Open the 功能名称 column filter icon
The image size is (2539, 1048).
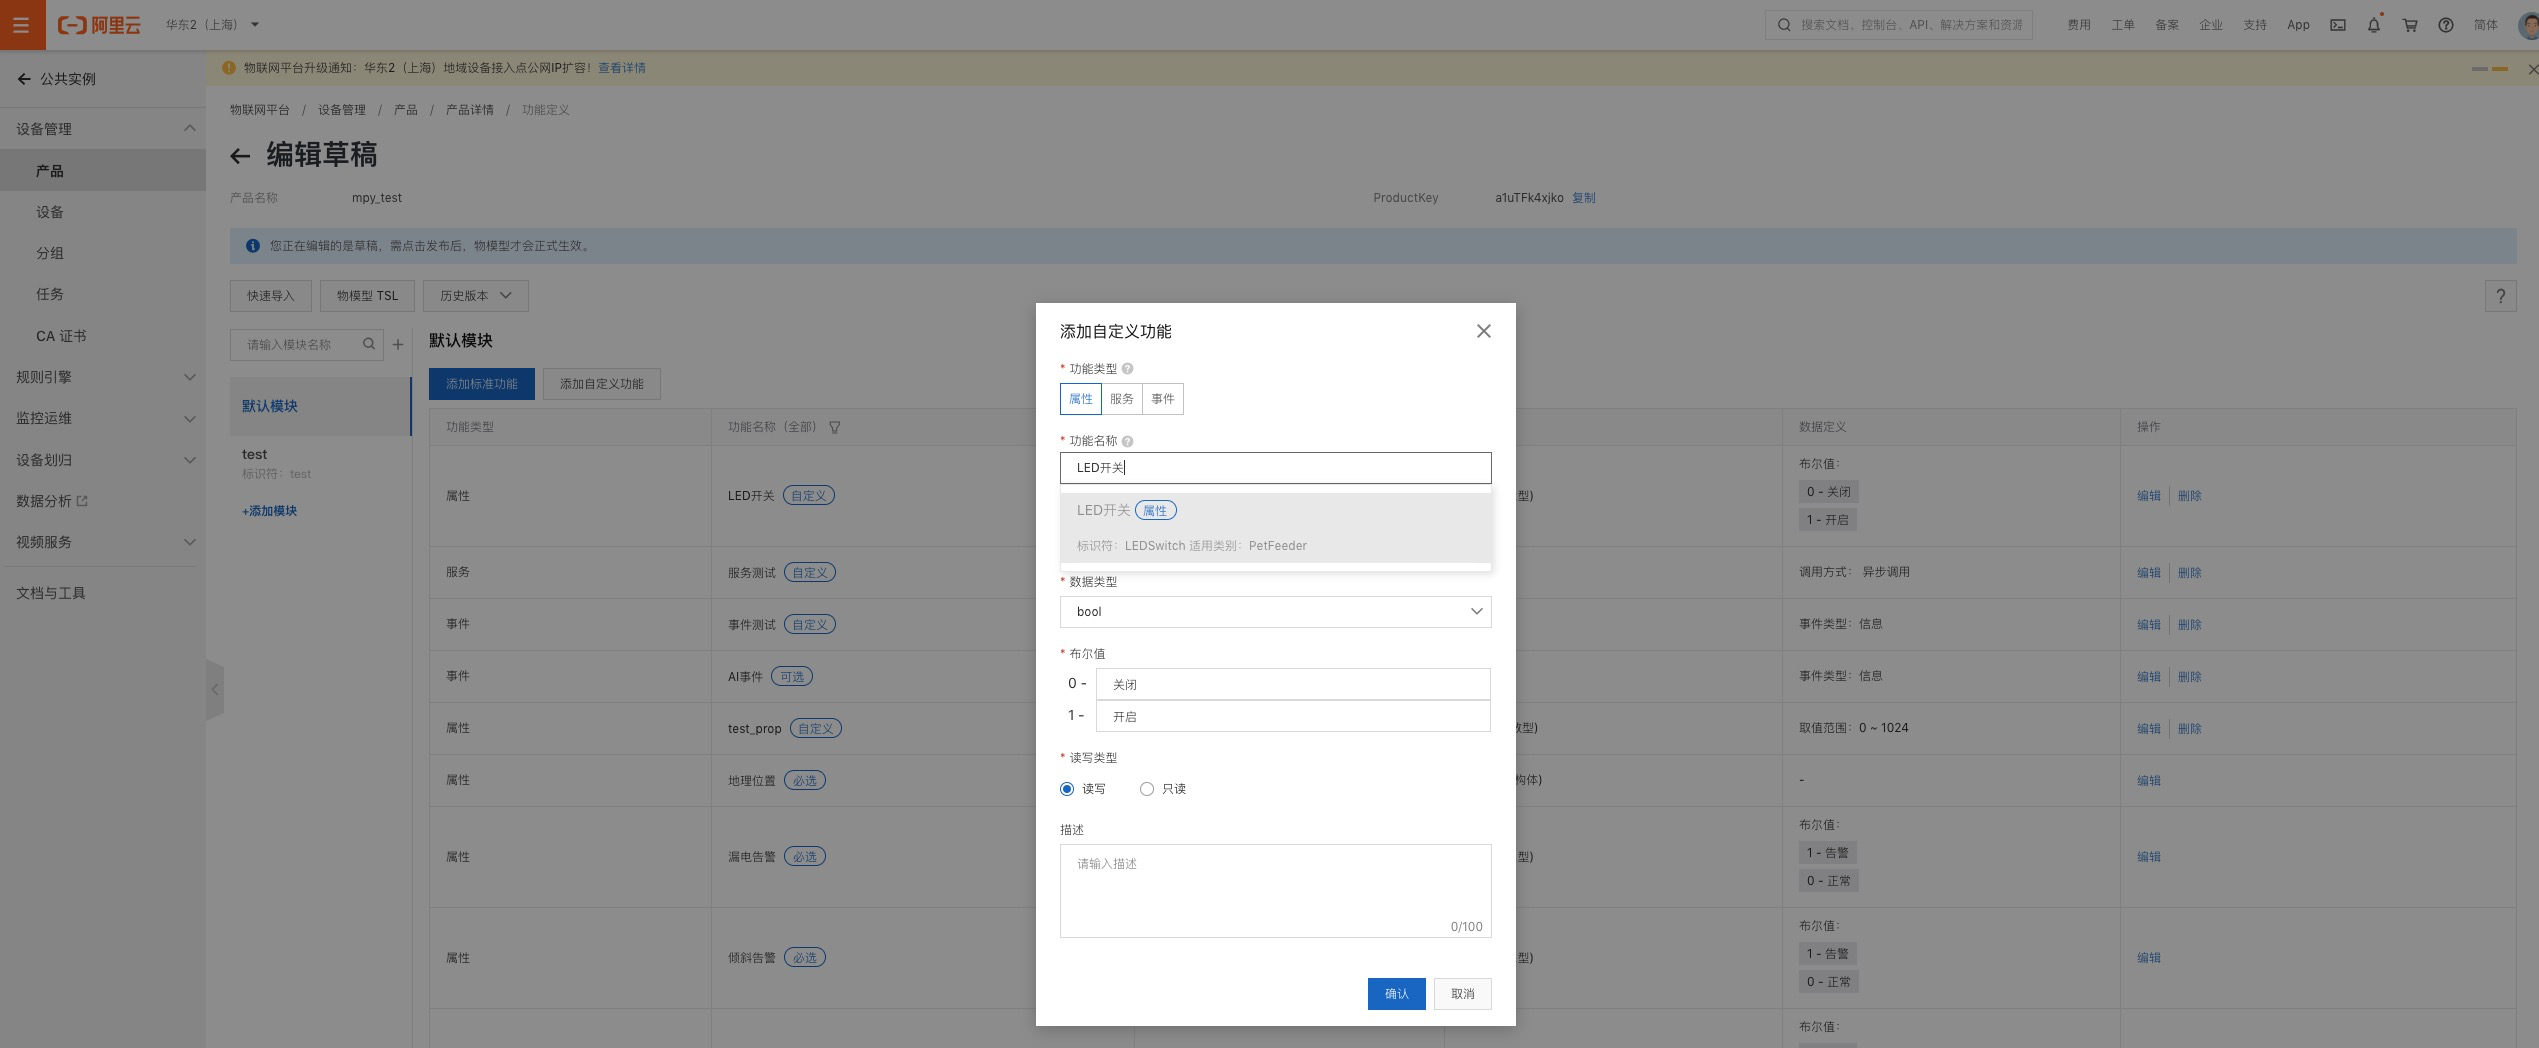tap(835, 427)
